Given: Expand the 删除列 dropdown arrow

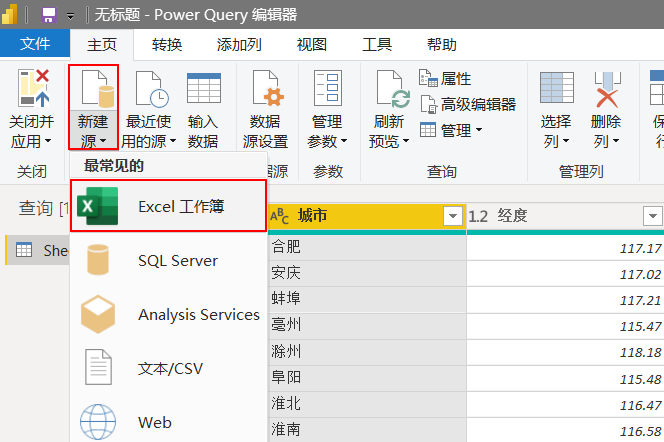Looking at the screenshot, I should tap(616, 141).
